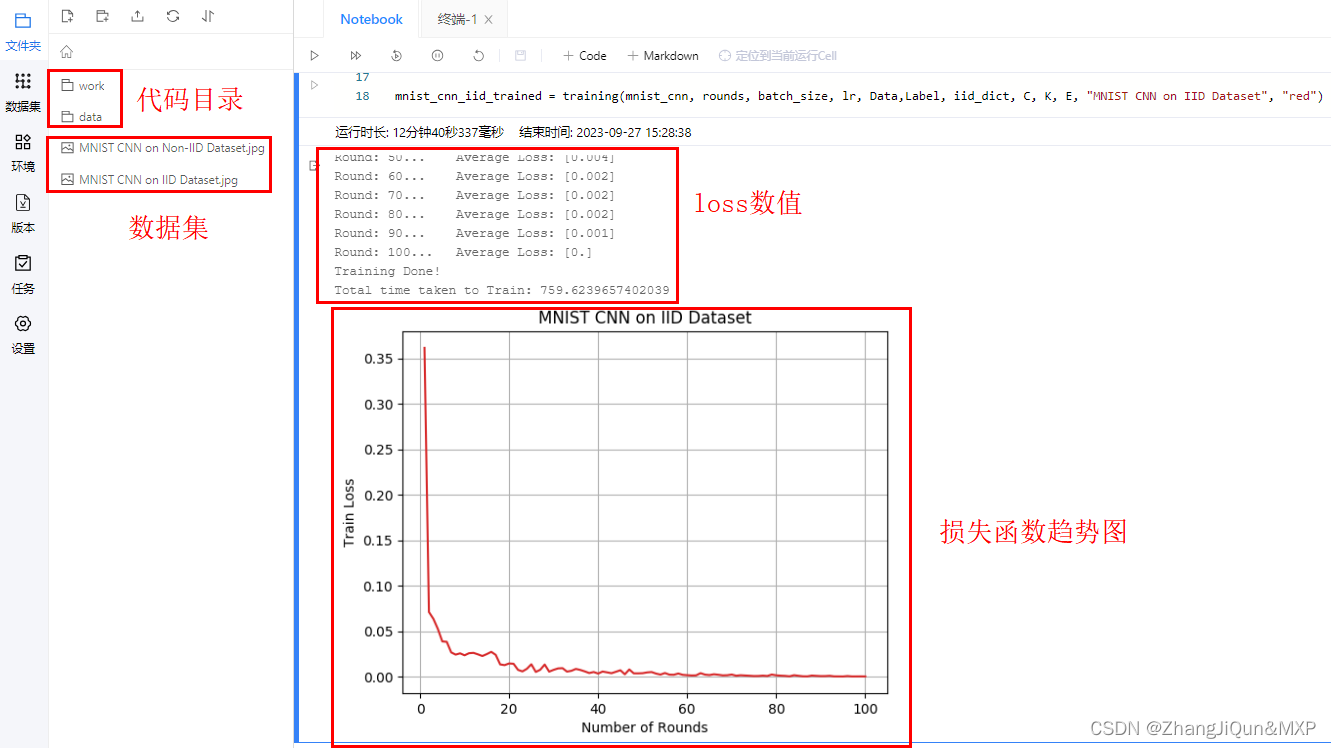The image size is (1331, 748).
Task: Add a new Code cell
Action: point(585,56)
